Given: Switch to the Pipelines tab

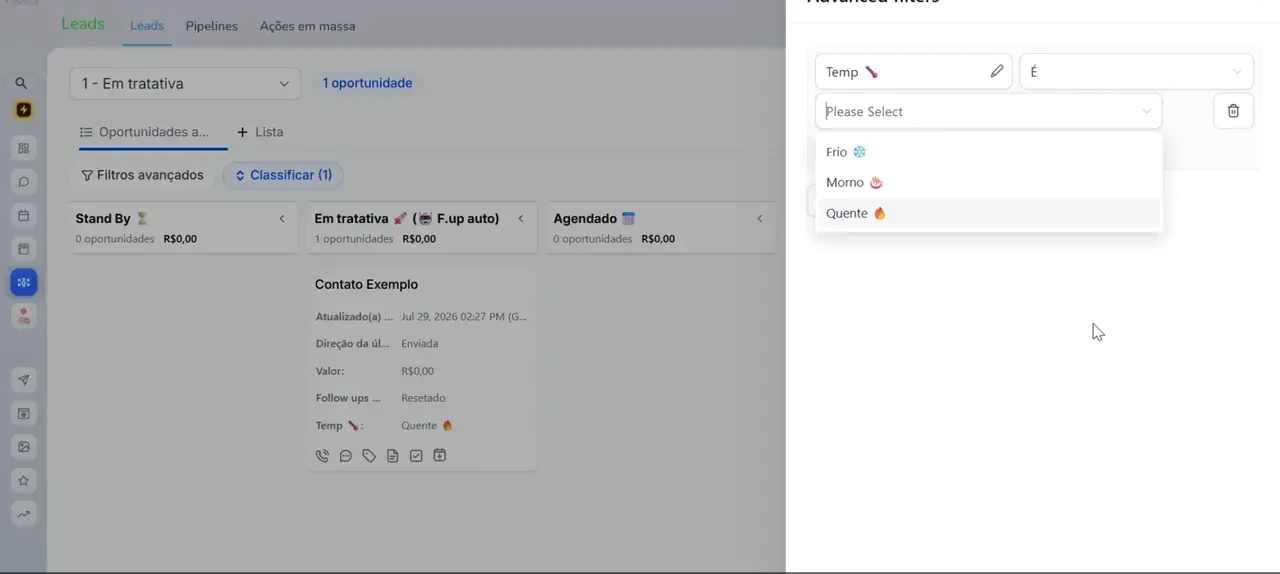Looking at the screenshot, I should coord(212,26).
